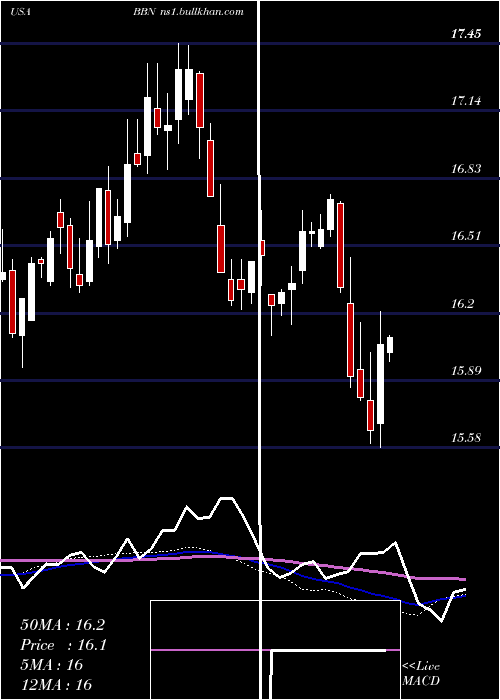
Task: Click the 17.14 price level label
Action: click(466, 100)
